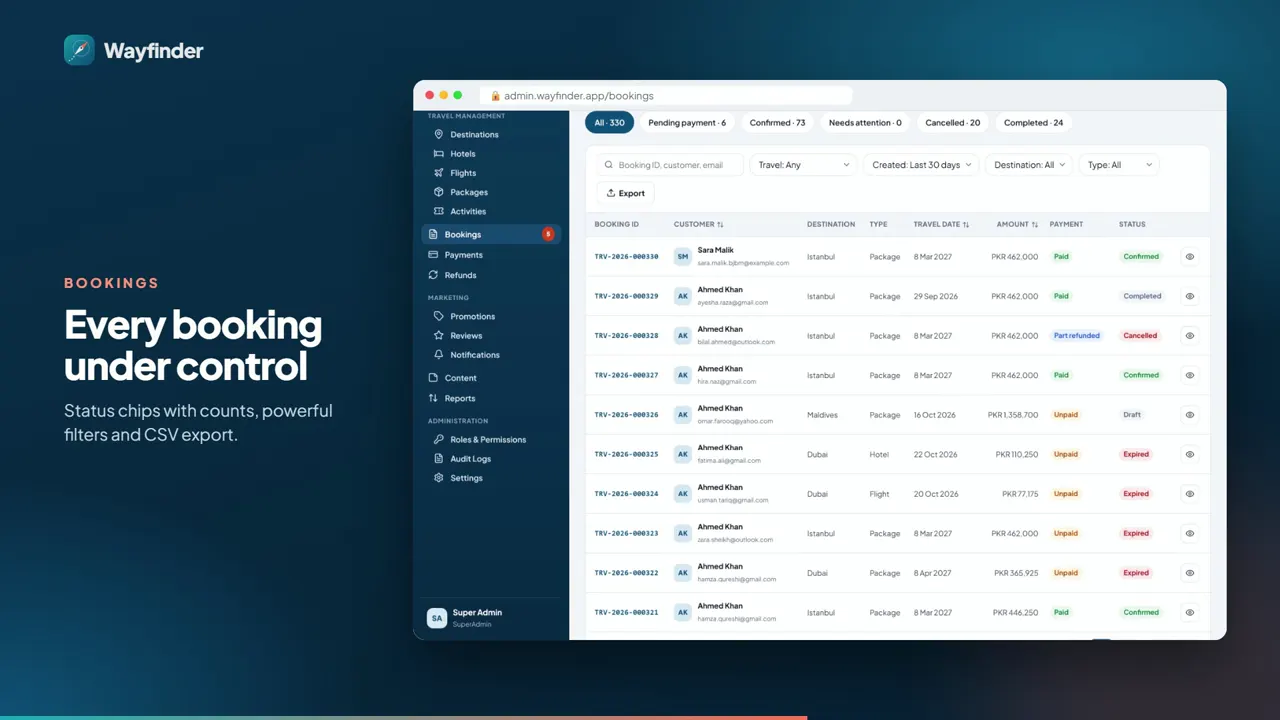Sort by the Customer column header
Screen dimensions: 1280x720
(x=698, y=224)
